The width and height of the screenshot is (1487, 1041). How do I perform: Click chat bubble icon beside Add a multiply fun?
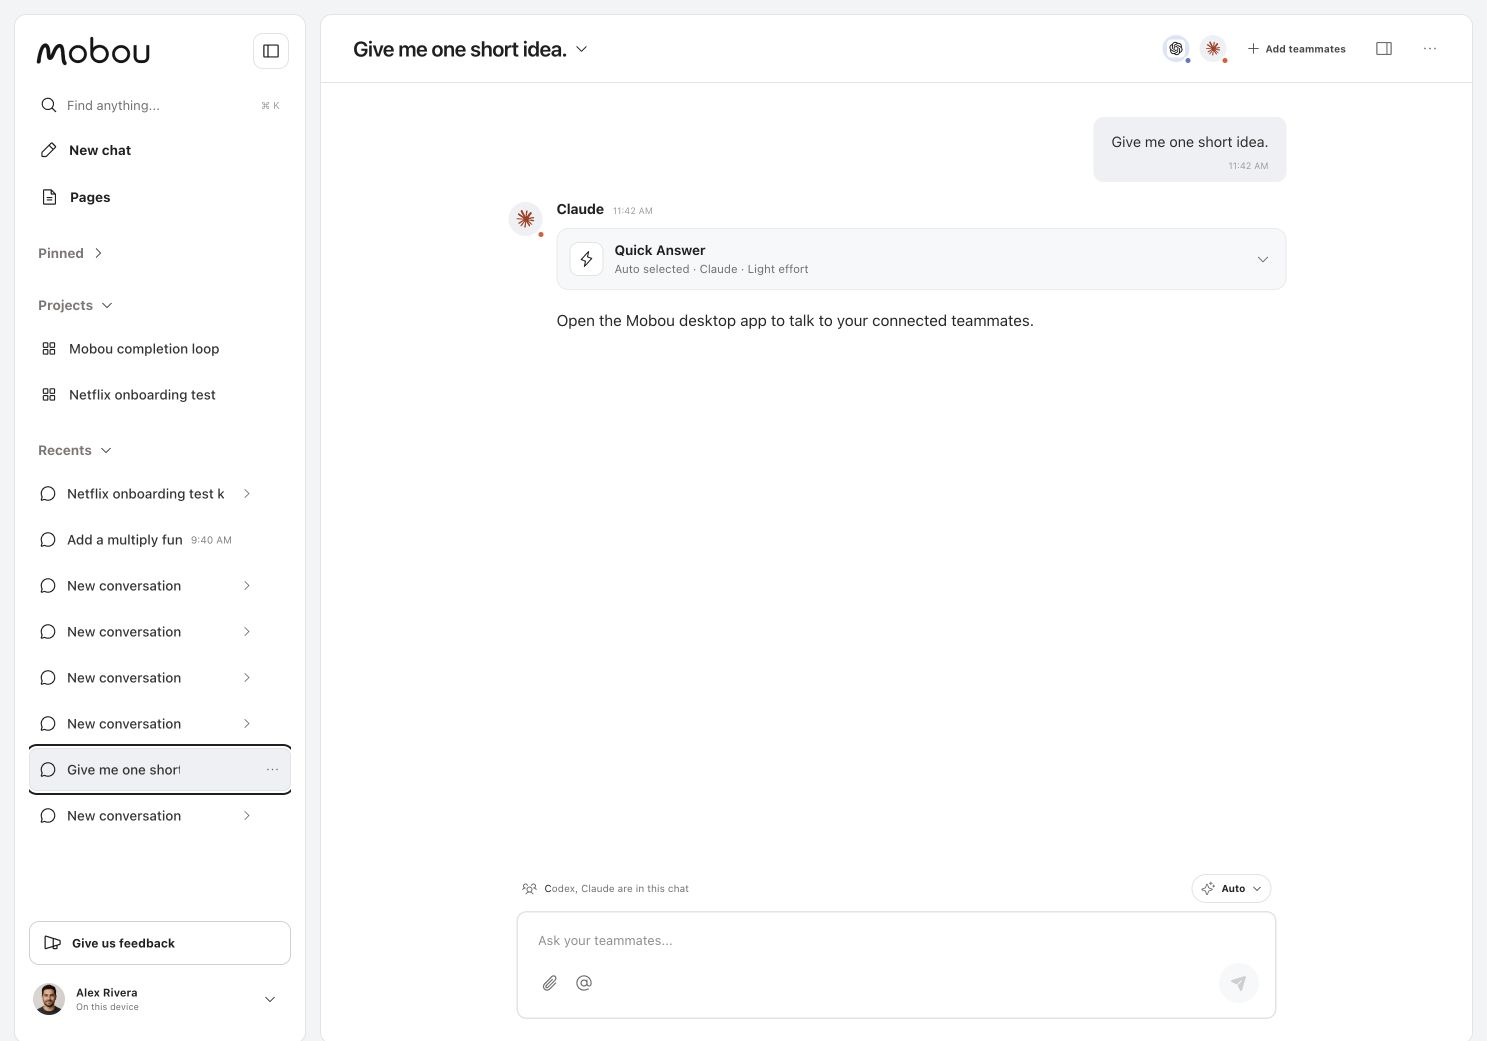(47, 540)
